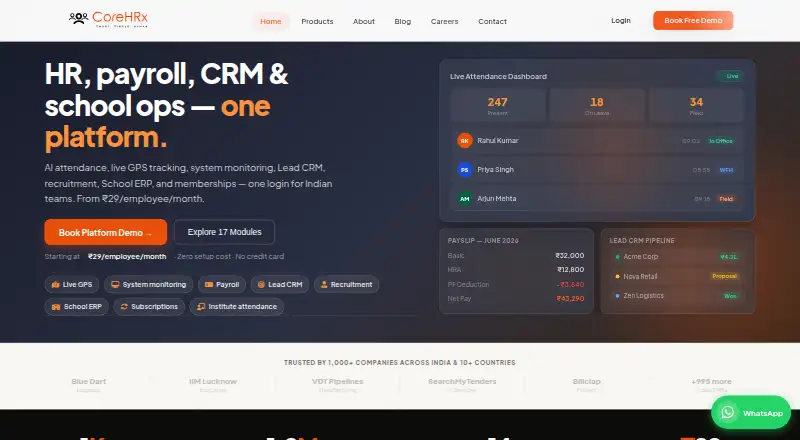Click the WFH badge
The height and width of the screenshot is (440, 800).
pyautogui.click(x=726, y=170)
